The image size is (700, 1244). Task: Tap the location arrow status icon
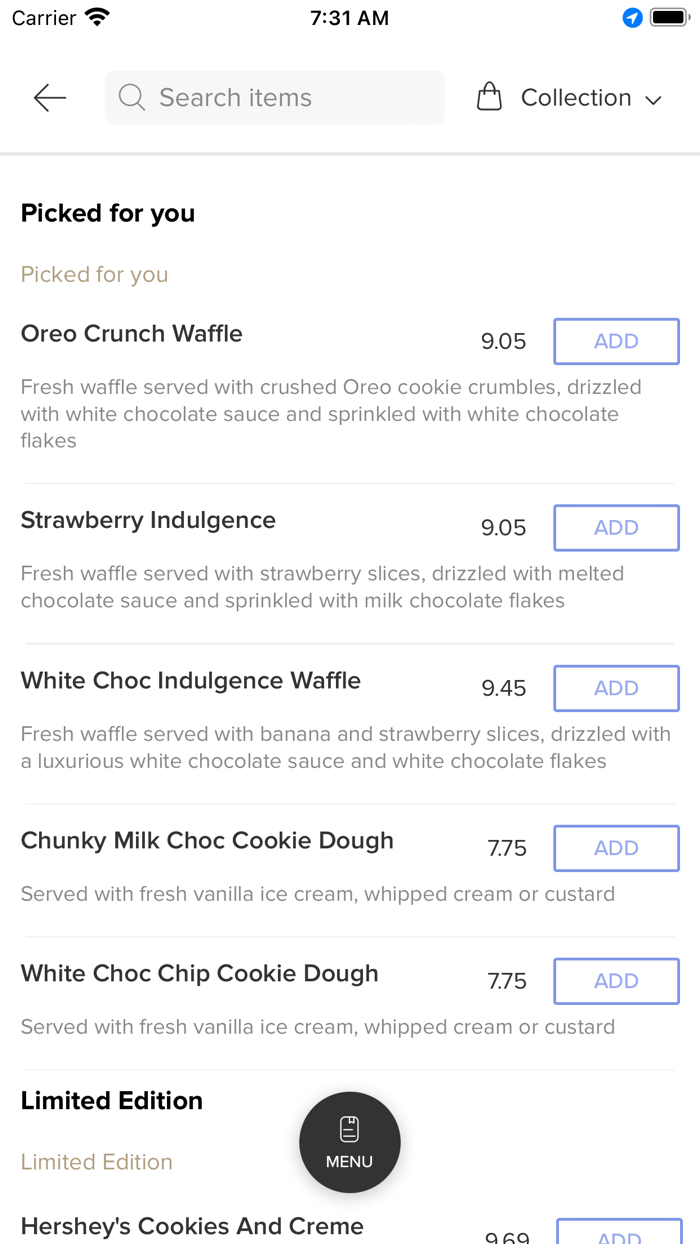632,18
